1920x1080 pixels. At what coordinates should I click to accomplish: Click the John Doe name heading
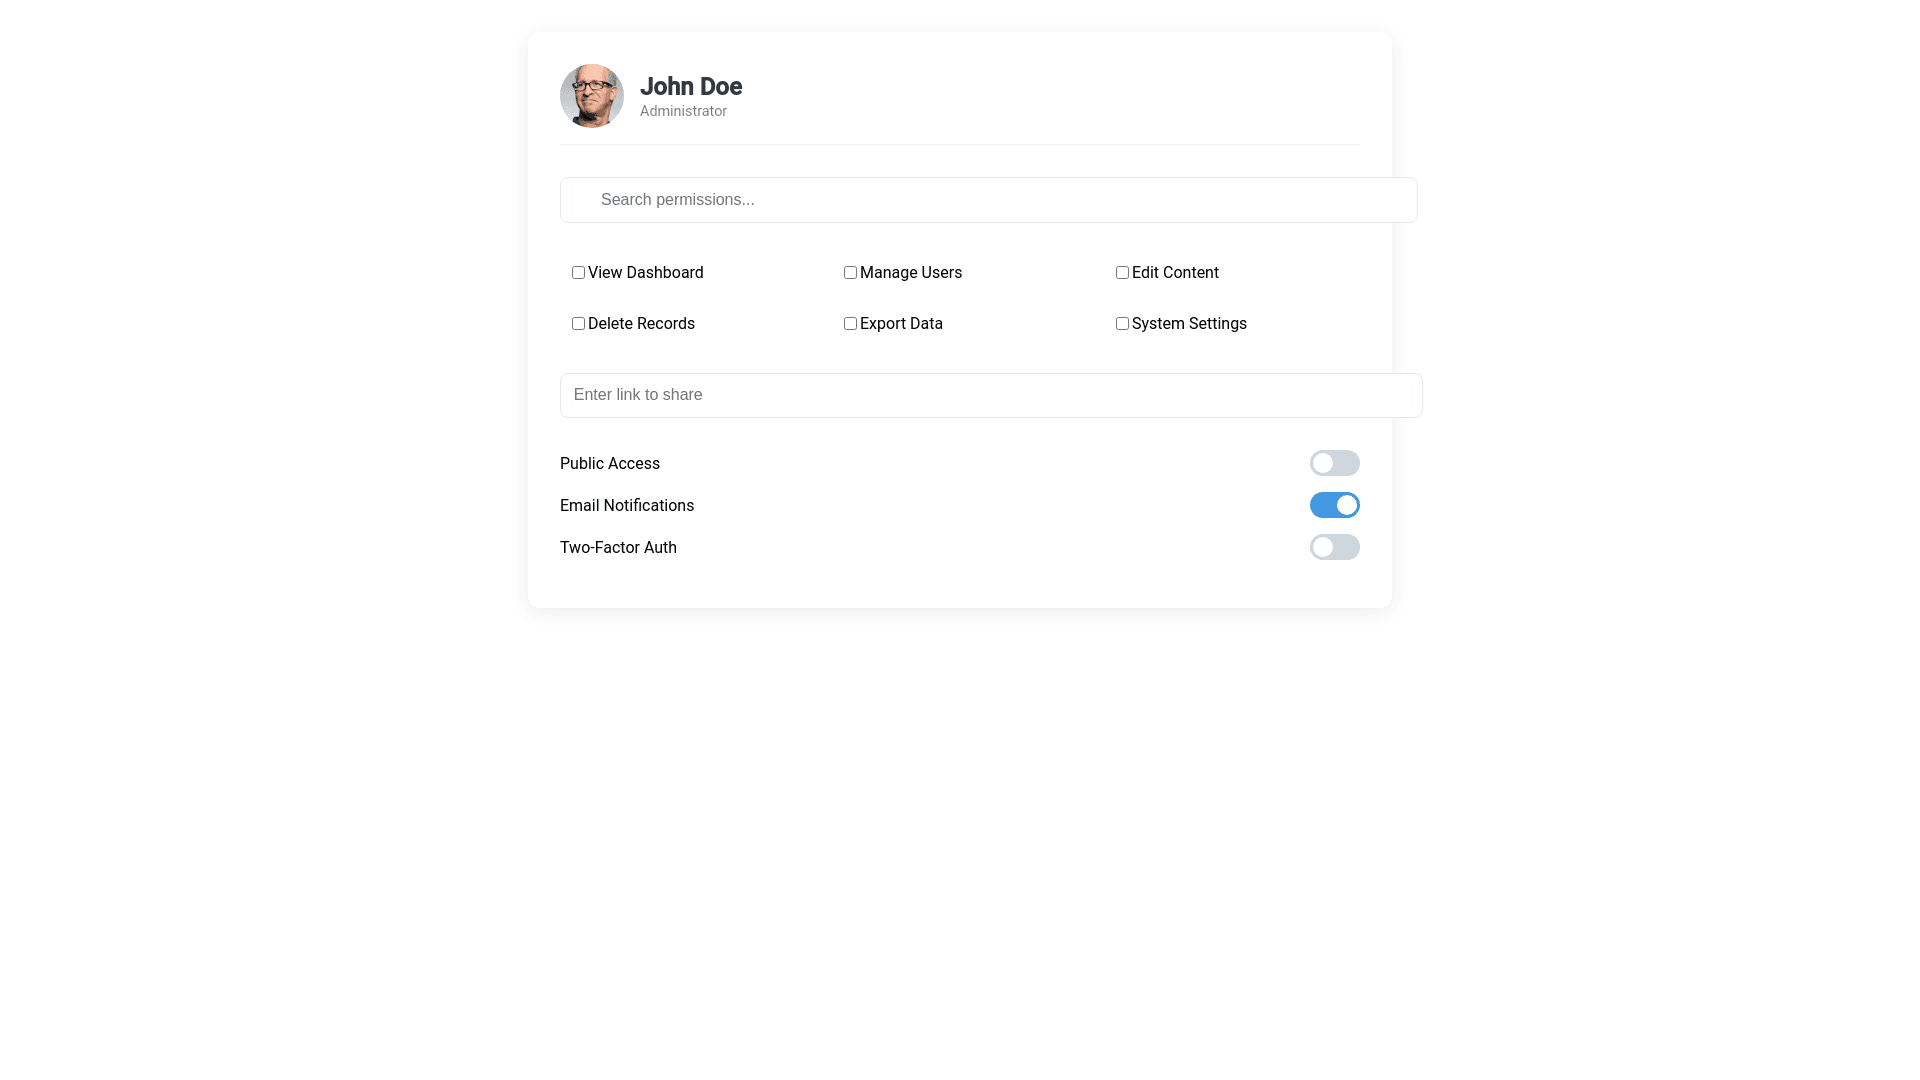[691, 87]
